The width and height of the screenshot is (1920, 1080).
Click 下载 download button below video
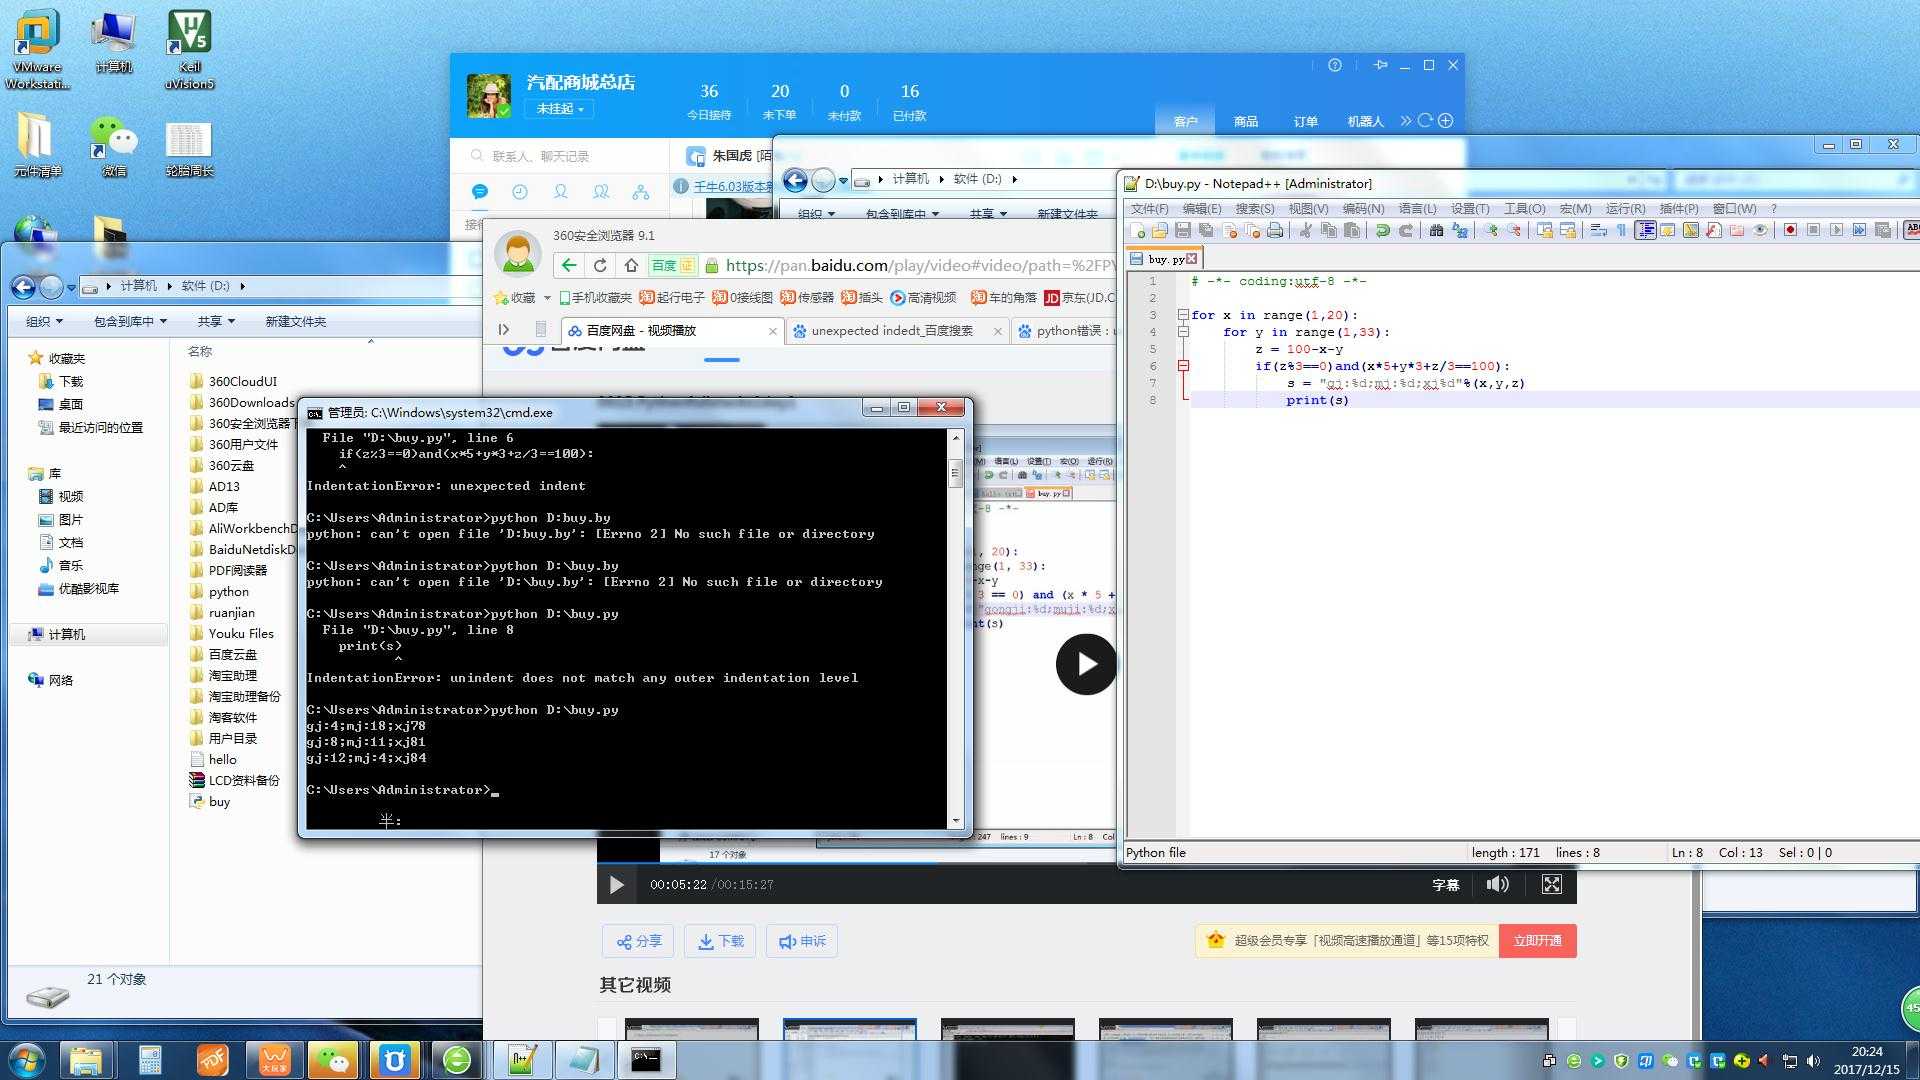(x=720, y=941)
